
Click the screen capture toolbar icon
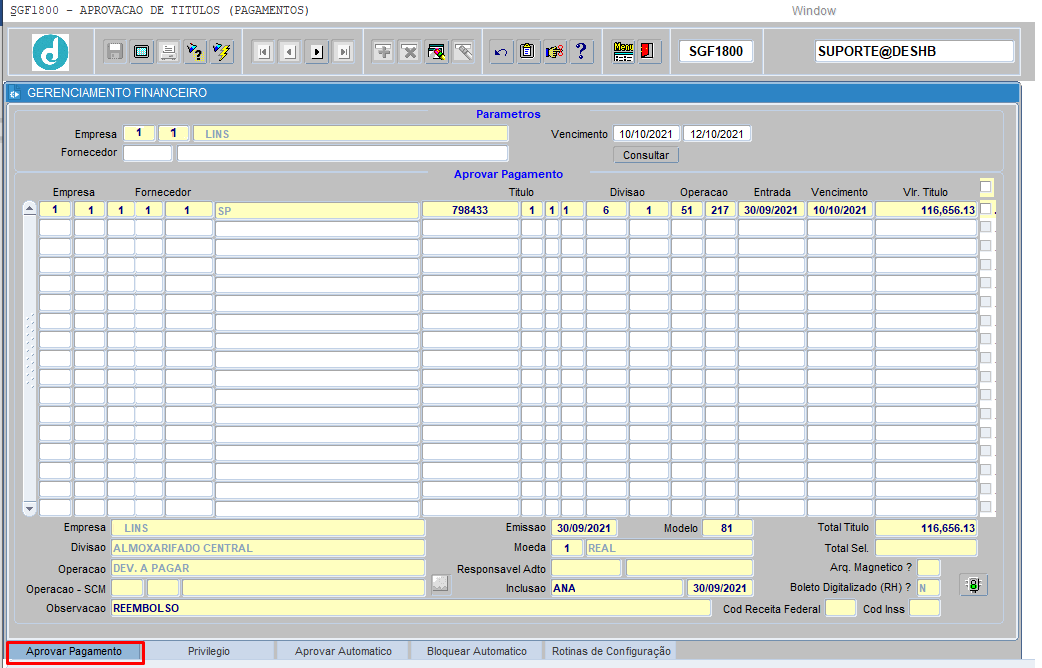(x=142, y=52)
